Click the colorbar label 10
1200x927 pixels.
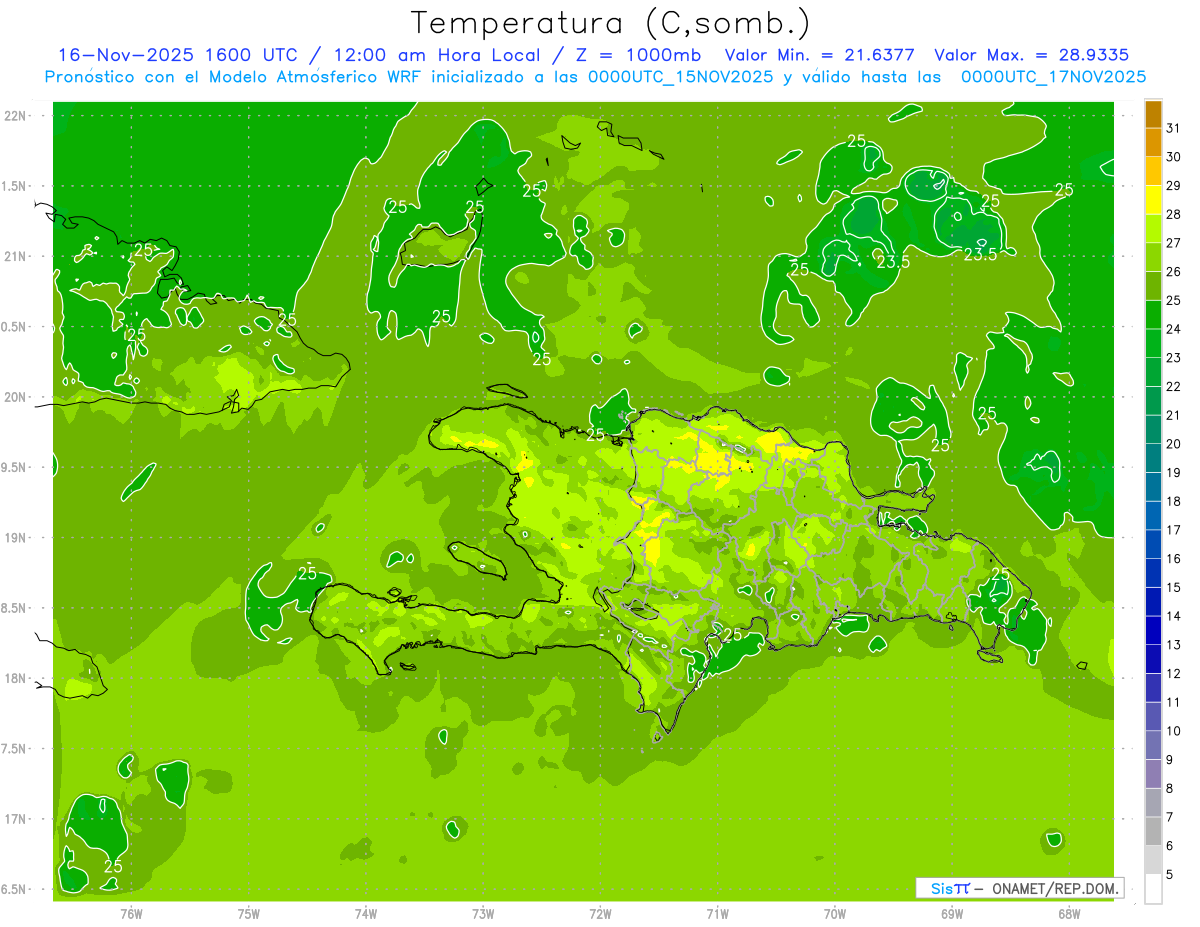click(x=1174, y=731)
